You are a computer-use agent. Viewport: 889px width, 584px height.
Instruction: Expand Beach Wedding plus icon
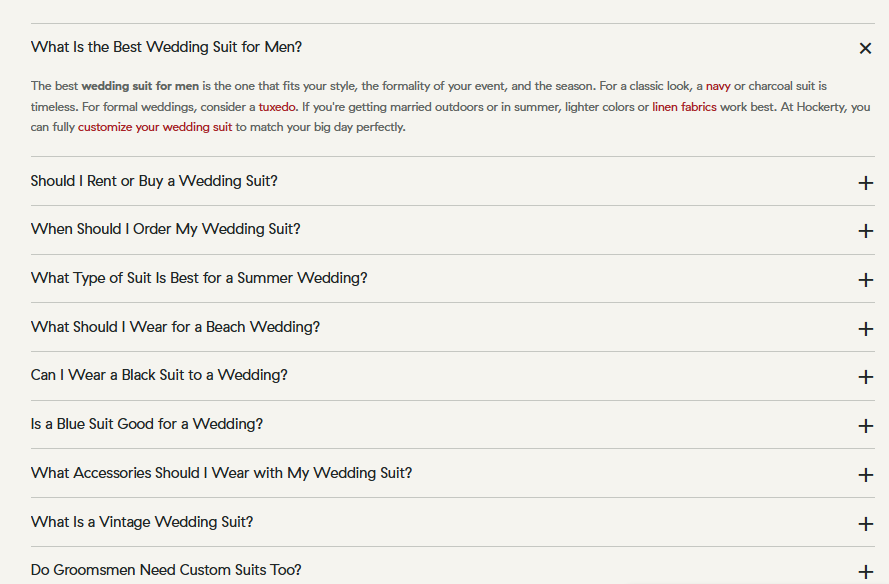tap(865, 329)
